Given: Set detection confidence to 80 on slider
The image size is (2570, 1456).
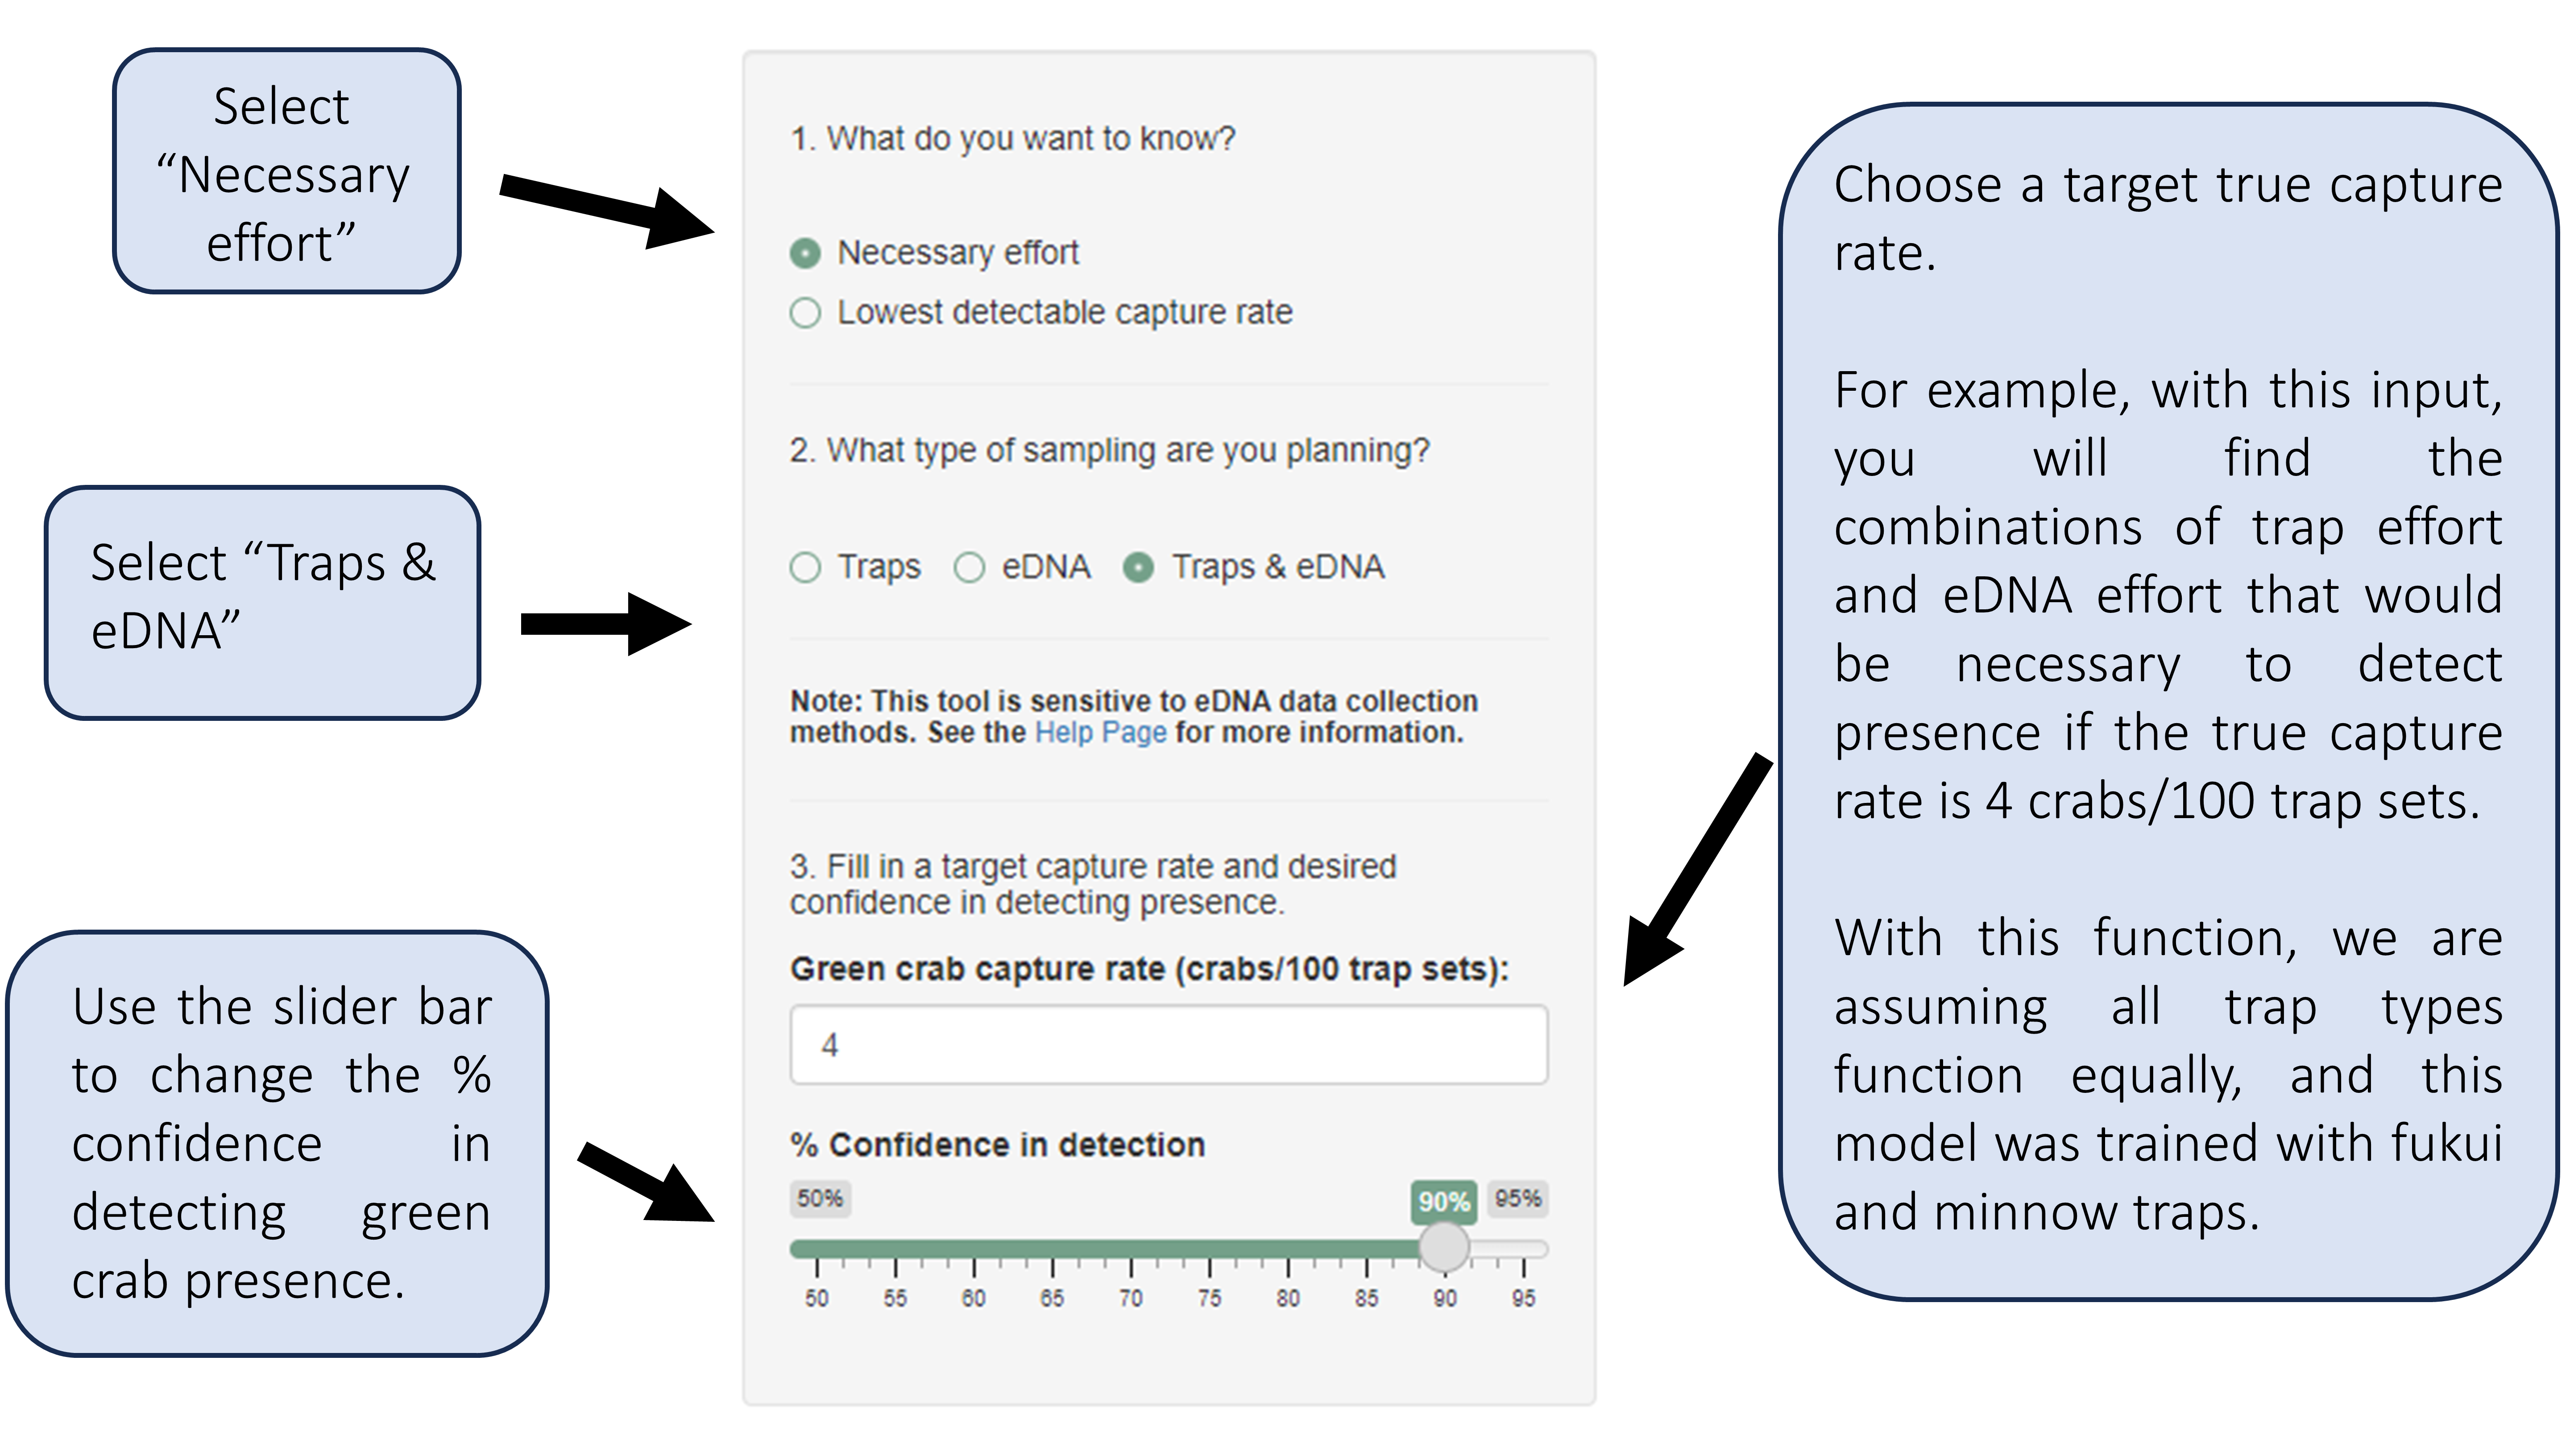Looking at the screenshot, I should tap(1288, 1249).
